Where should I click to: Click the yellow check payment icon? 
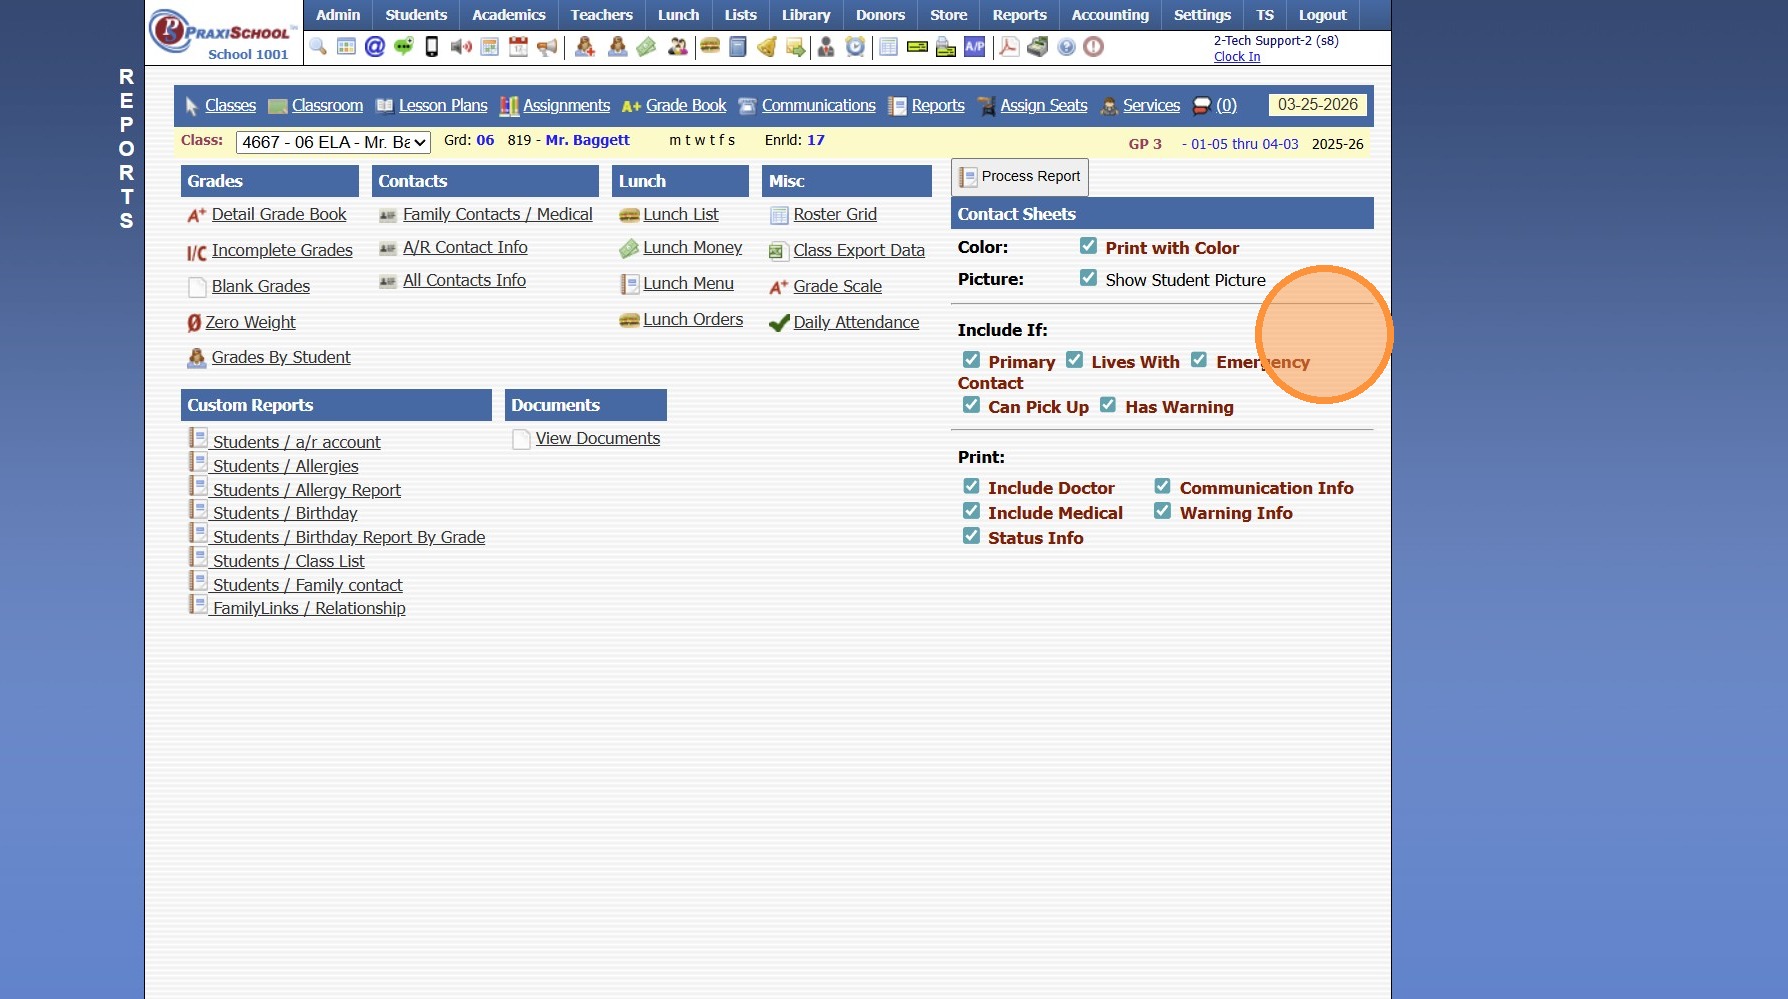917,47
